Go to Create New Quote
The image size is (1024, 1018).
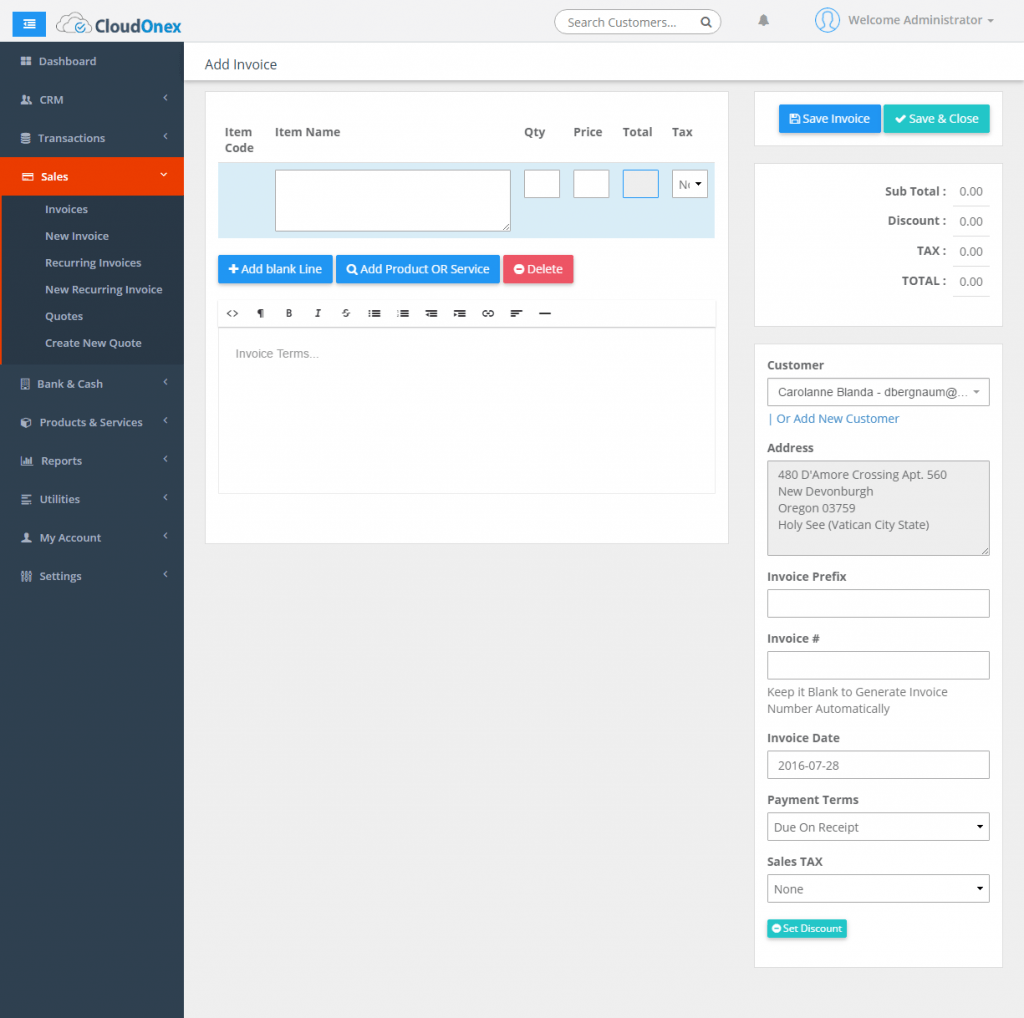point(93,343)
